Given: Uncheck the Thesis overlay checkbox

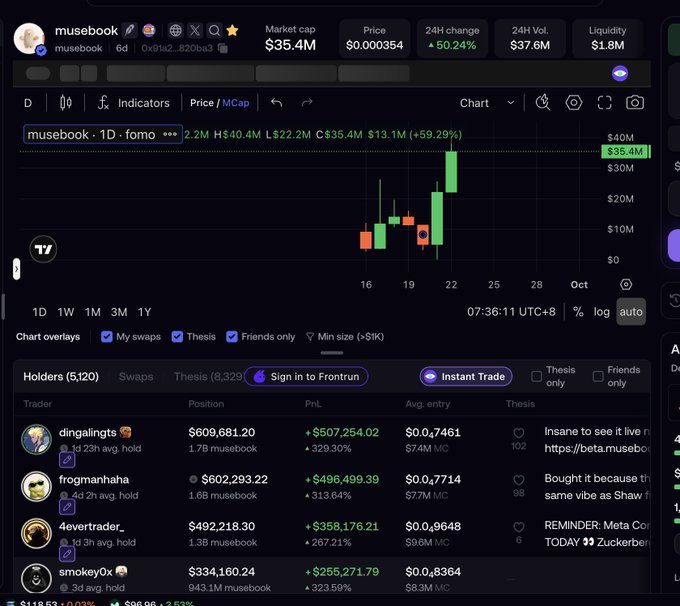Looking at the screenshot, I should [x=177, y=337].
